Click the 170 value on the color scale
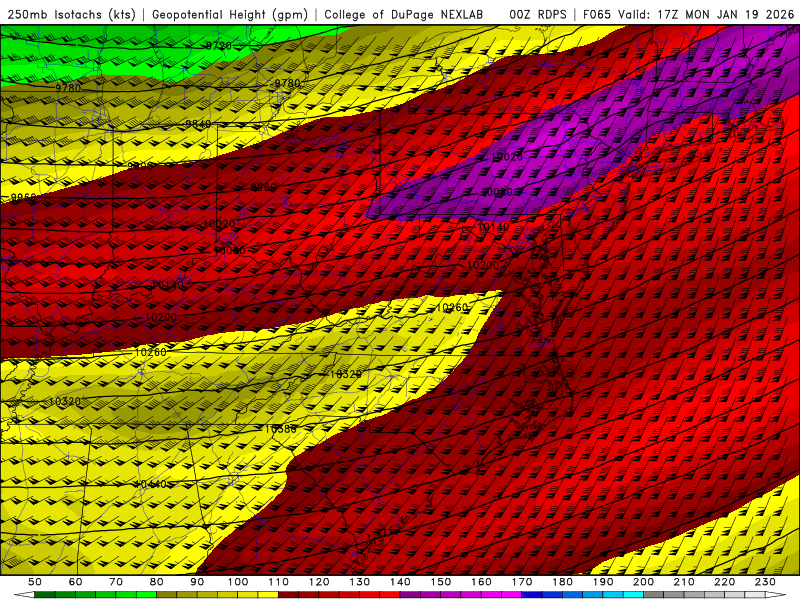800x600 pixels. (521, 582)
